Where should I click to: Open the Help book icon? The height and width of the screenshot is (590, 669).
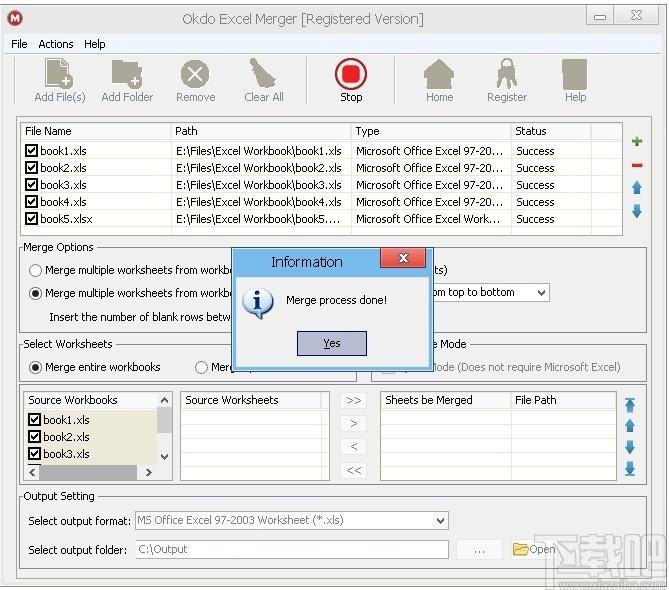(x=575, y=76)
